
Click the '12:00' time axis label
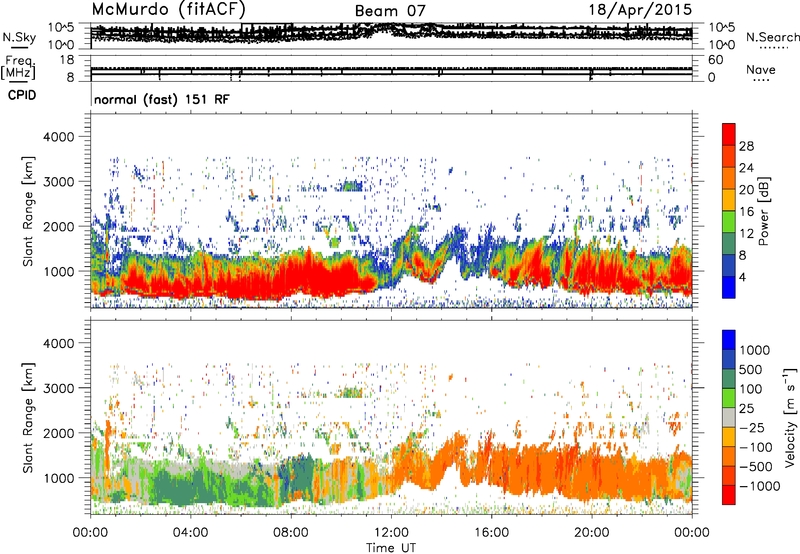[391, 532]
